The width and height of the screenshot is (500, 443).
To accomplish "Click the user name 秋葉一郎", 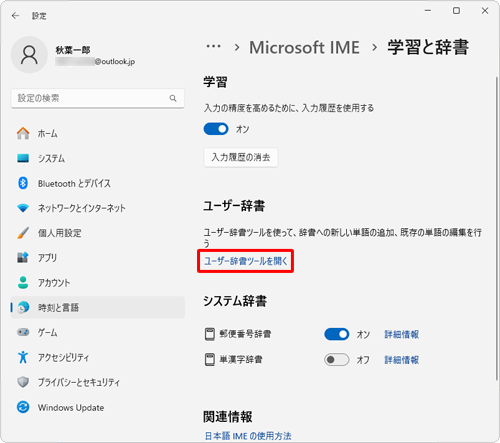I will (x=73, y=50).
